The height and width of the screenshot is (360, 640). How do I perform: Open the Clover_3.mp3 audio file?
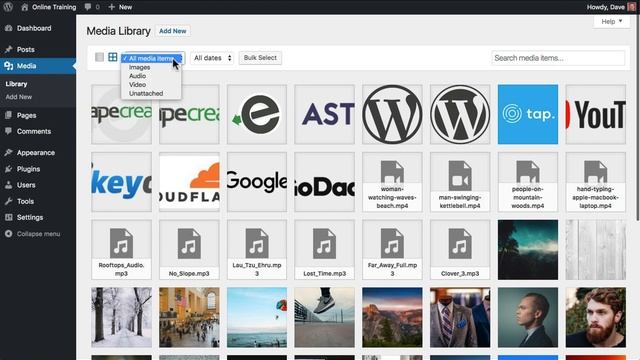point(460,250)
